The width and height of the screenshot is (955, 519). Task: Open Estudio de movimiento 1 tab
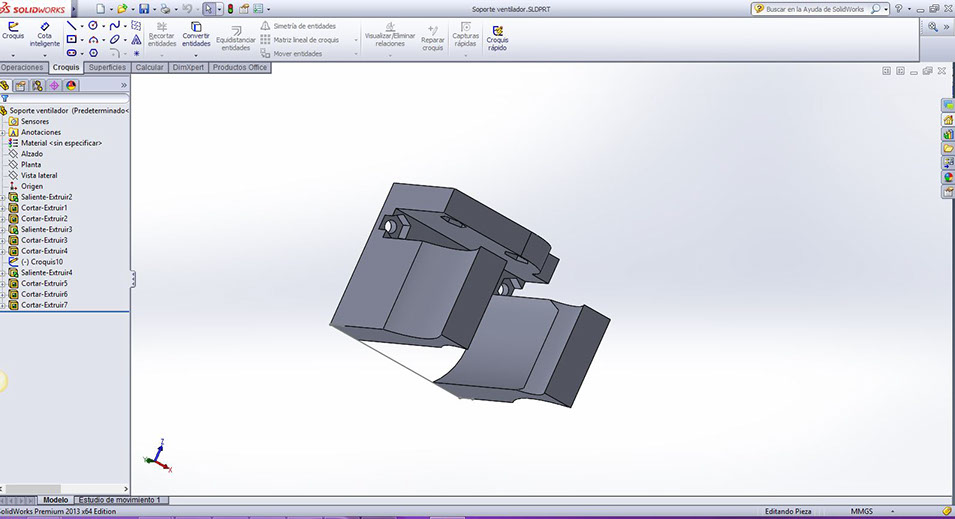(x=120, y=500)
